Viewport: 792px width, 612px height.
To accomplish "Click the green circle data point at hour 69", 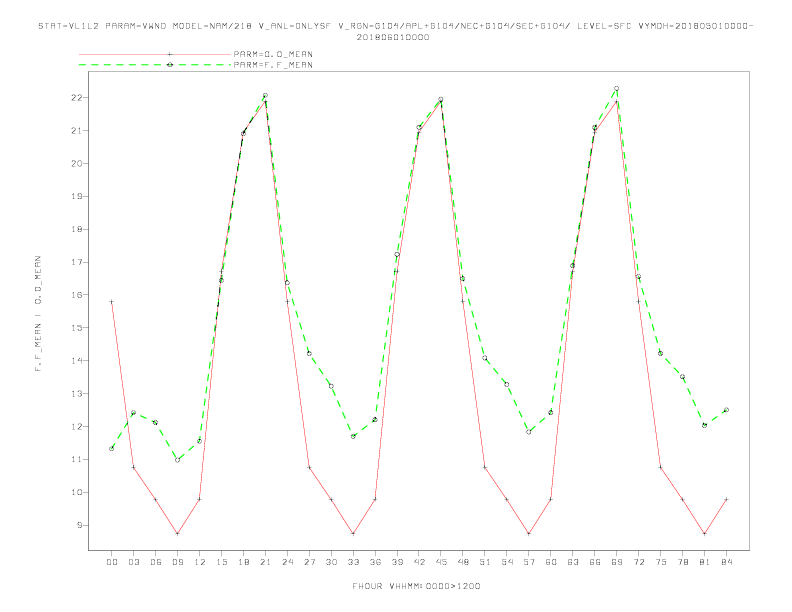I will click(x=616, y=88).
